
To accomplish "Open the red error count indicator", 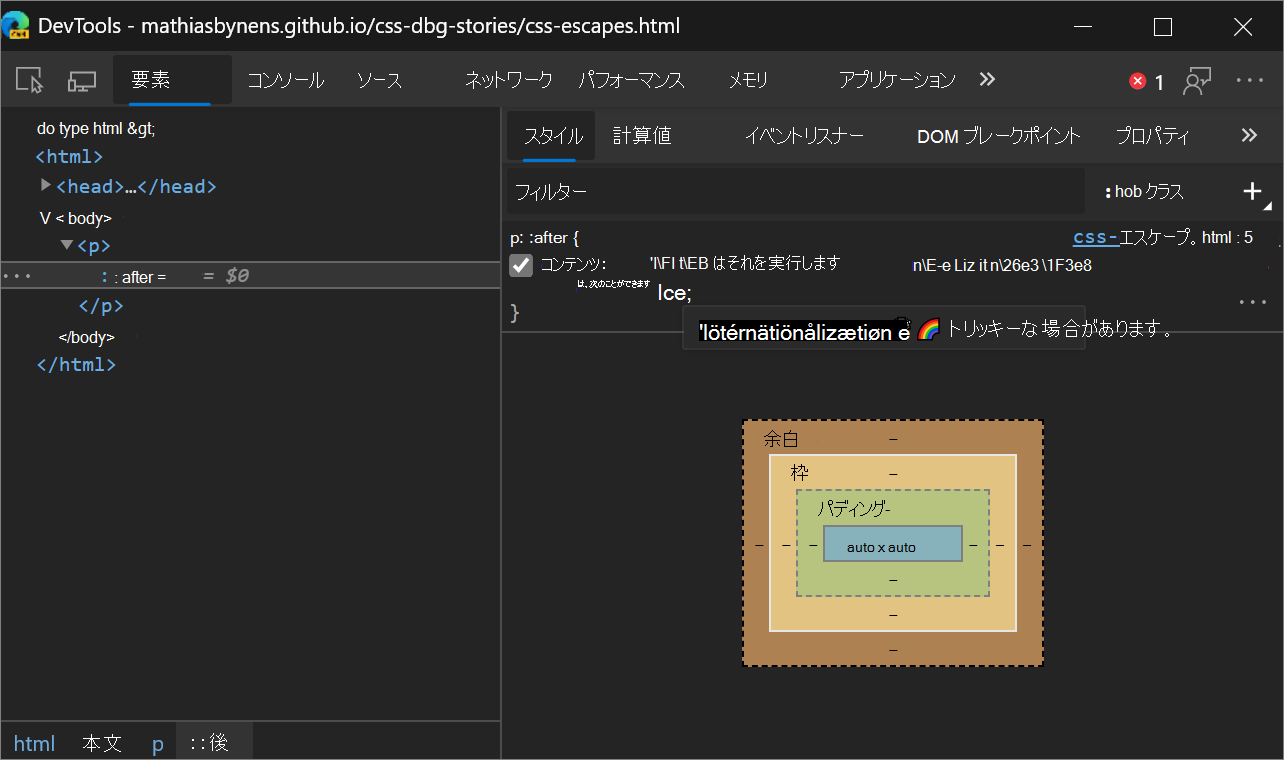I will tap(1147, 82).
